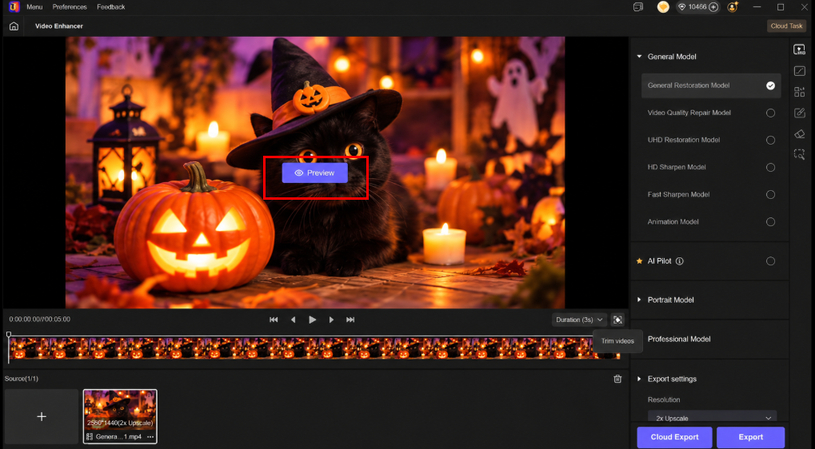Open Feedback menu
The image size is (815, 449).
pyautogui.click(x=111, y=7)
